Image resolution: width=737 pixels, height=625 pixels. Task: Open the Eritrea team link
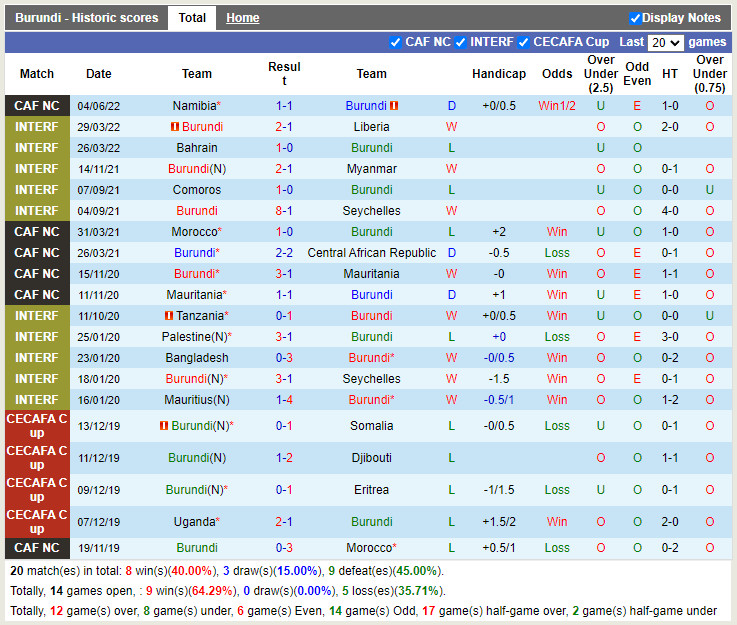click(x=372, y=490)
